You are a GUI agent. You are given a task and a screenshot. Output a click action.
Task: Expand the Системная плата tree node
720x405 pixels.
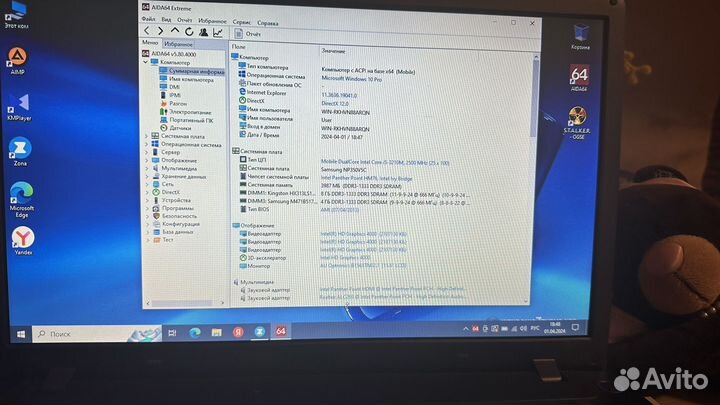[x=146, y=136]
